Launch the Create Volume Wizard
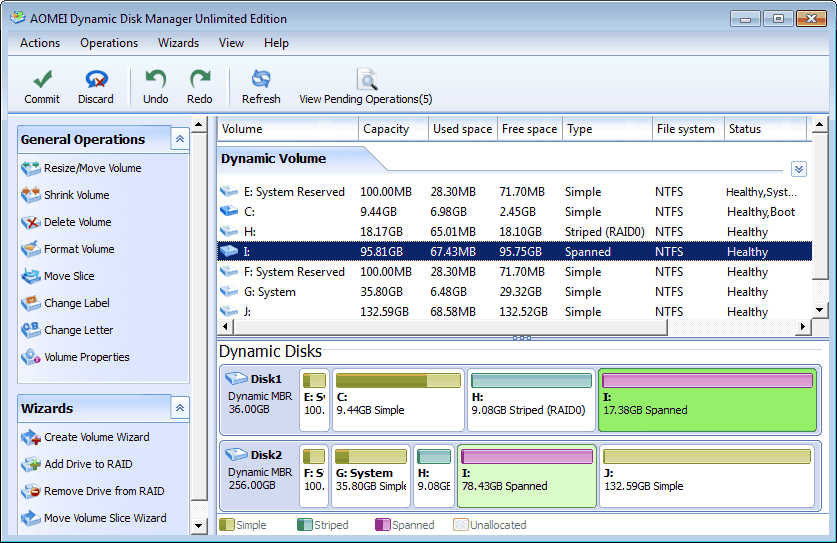 point(96,437)
